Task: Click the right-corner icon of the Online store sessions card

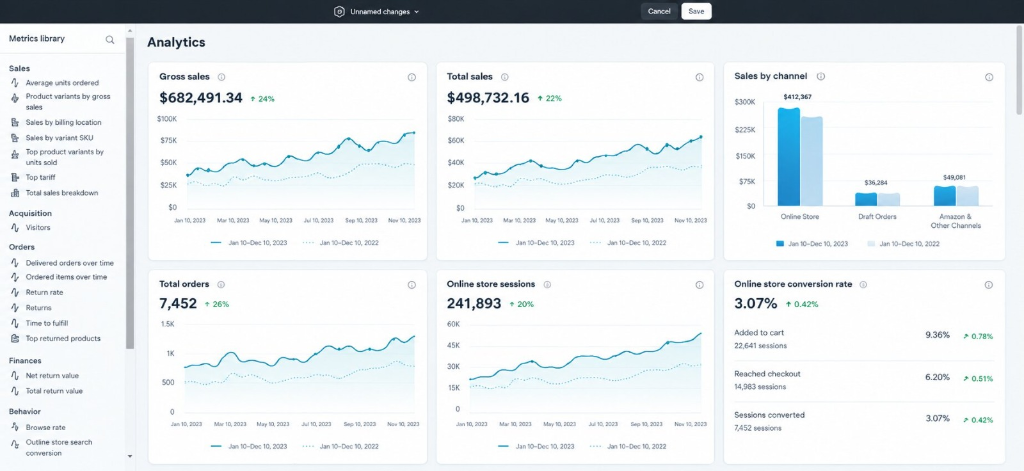Action: tap(699, 285)
